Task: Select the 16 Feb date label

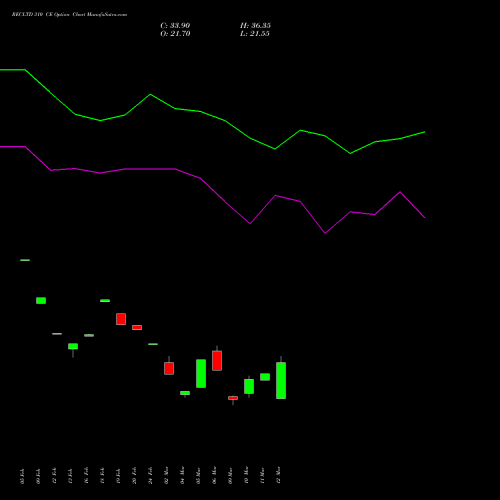Action: [86, 476]
